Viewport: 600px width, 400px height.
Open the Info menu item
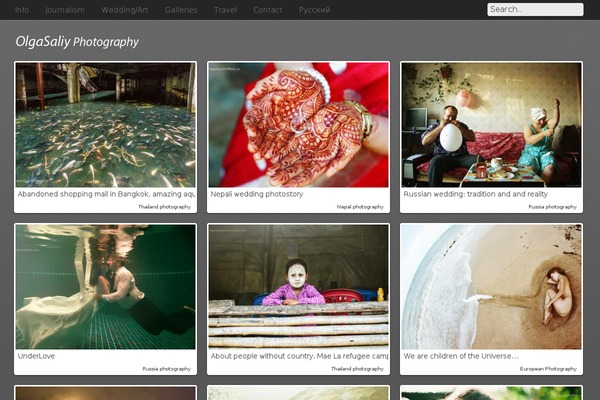pyautogui.click(x=22, y=10)
